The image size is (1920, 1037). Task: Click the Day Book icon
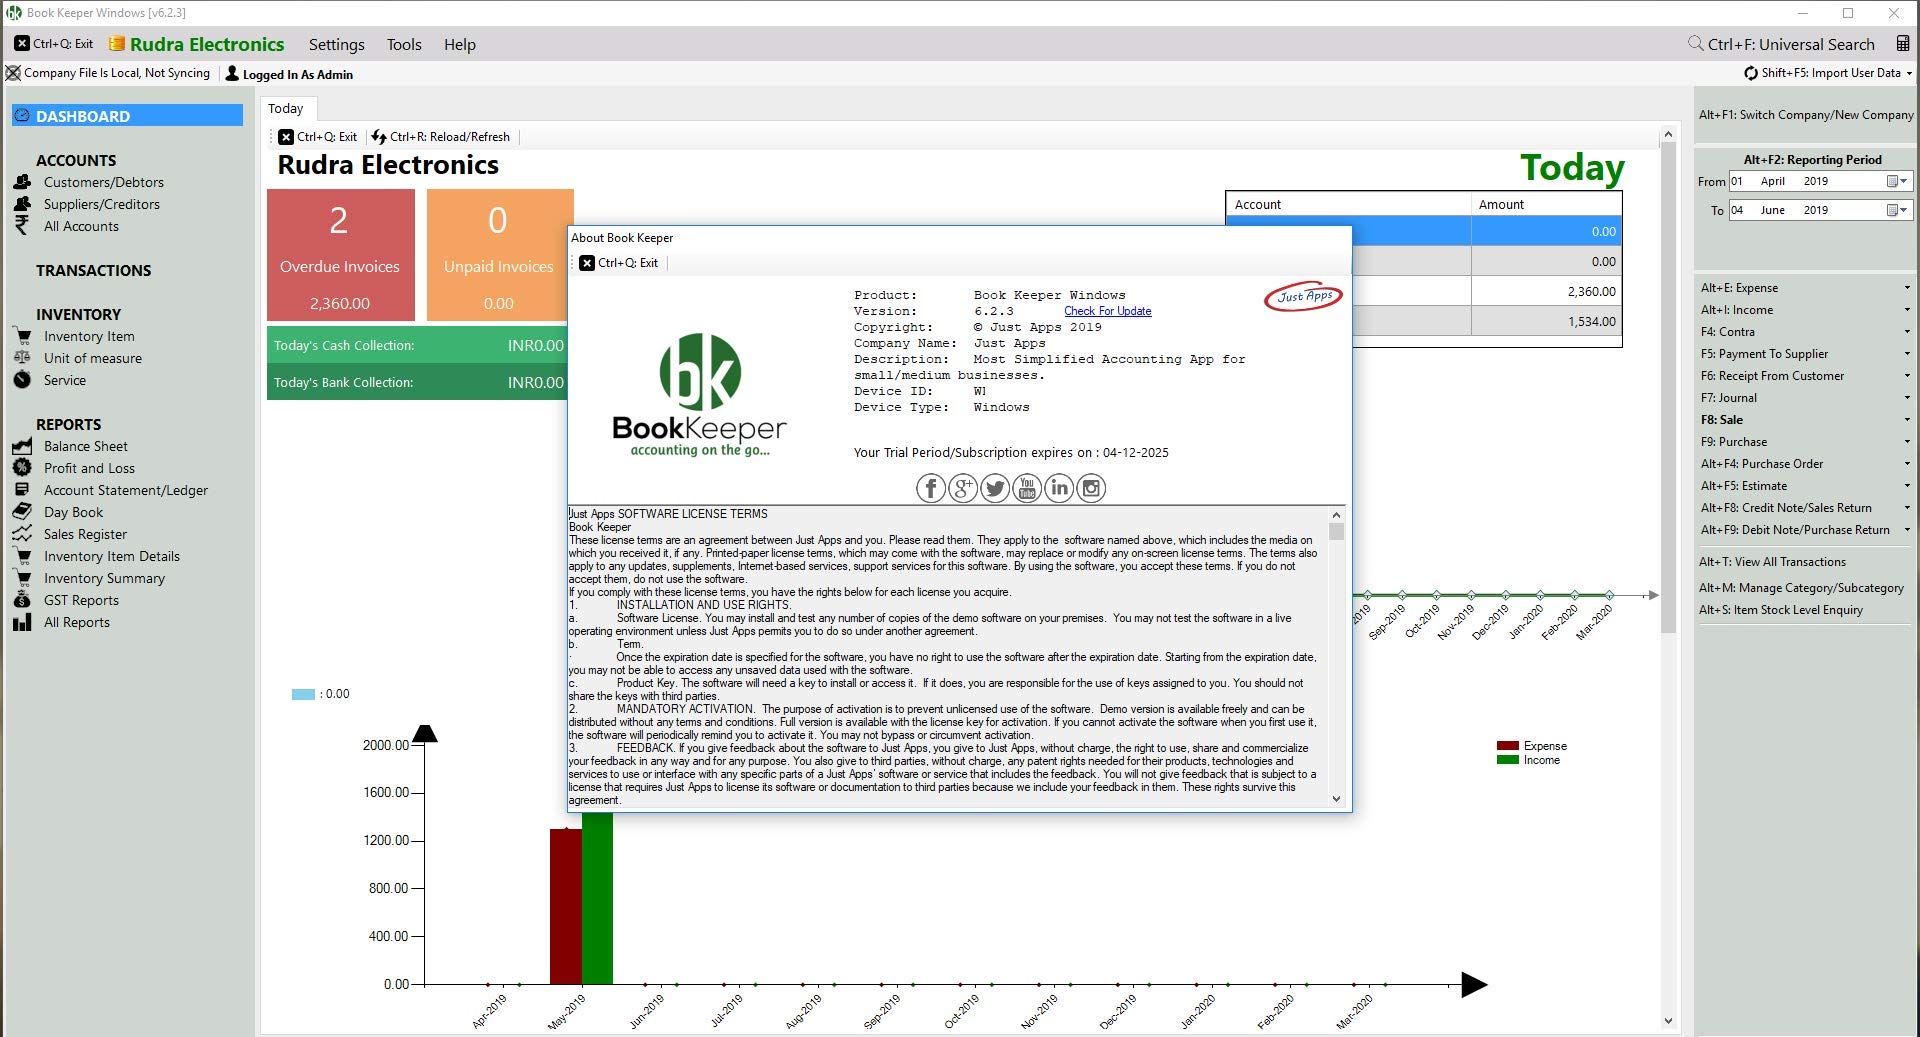(x=22, y=512)
